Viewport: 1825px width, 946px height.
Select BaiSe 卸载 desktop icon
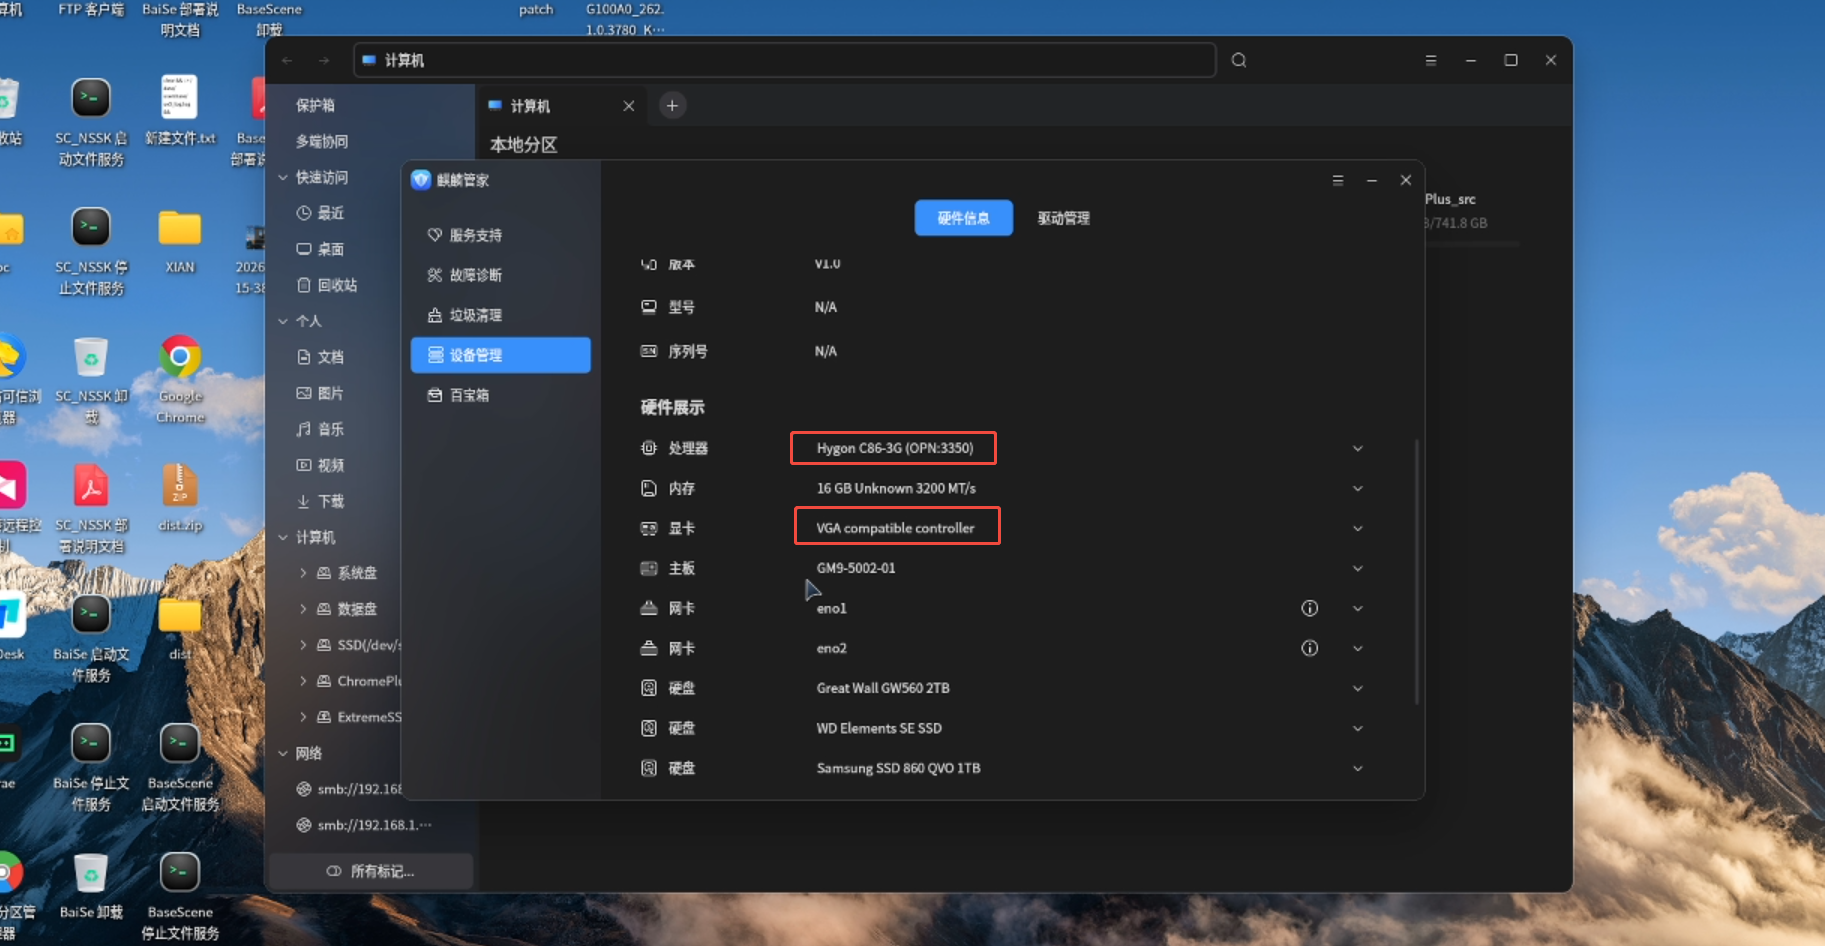(91, 886)
